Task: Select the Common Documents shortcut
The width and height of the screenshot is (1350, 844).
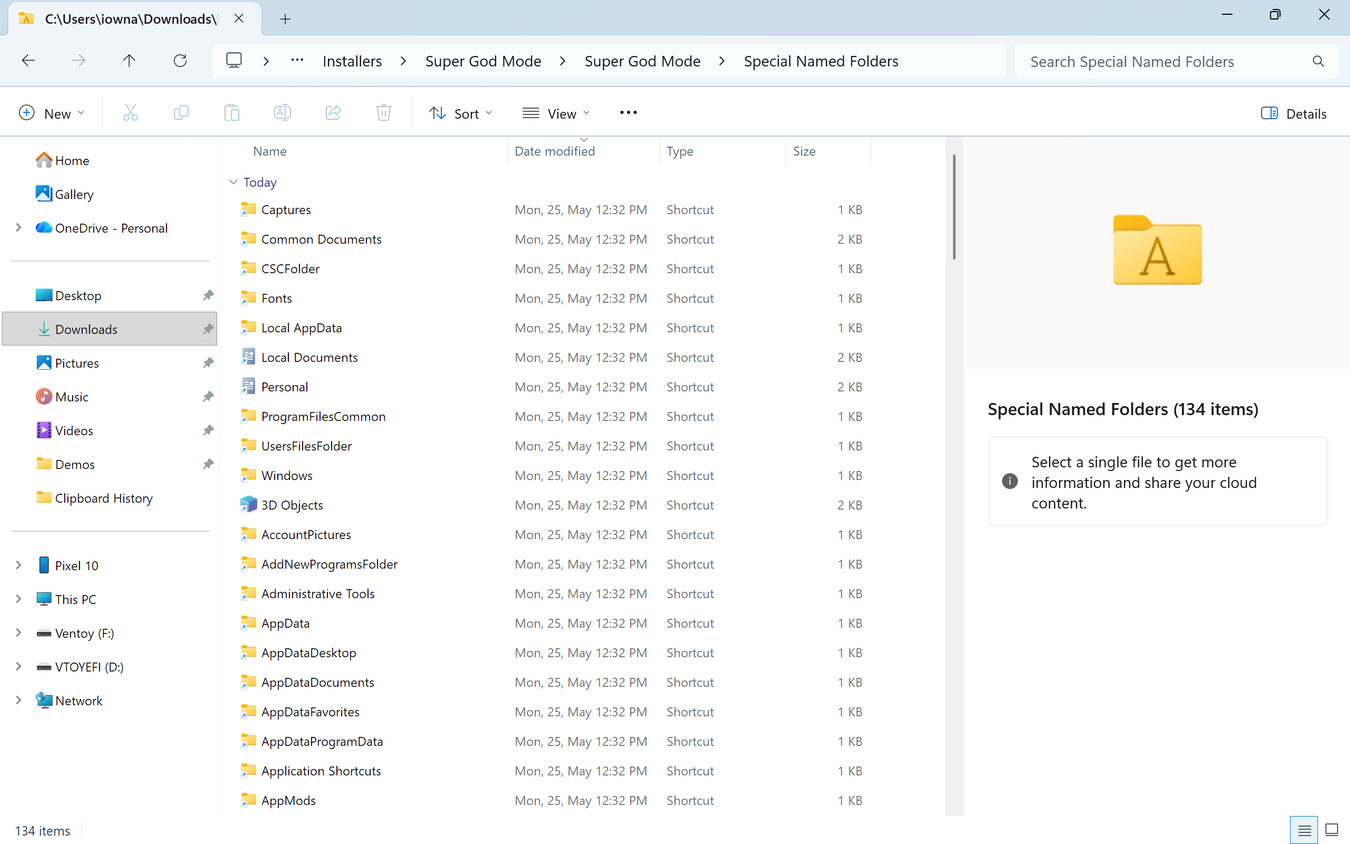Action: (x=321, y=239)
